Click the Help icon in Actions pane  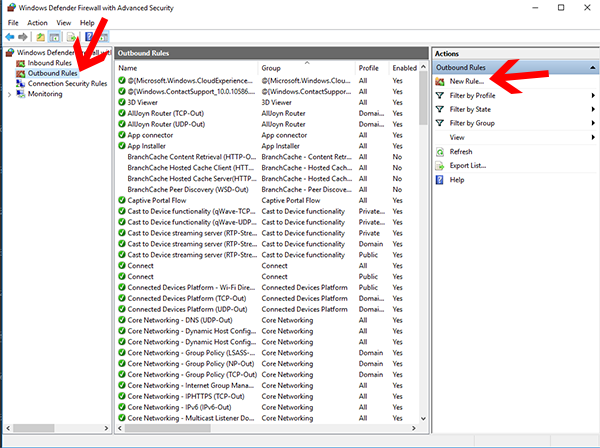440,180
